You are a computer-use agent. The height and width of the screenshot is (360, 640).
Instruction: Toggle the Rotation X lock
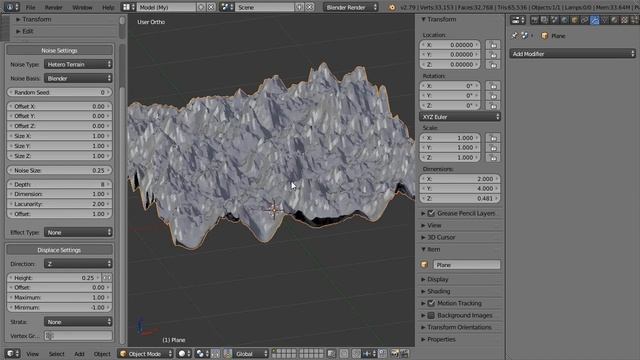(x=493, y=86)
